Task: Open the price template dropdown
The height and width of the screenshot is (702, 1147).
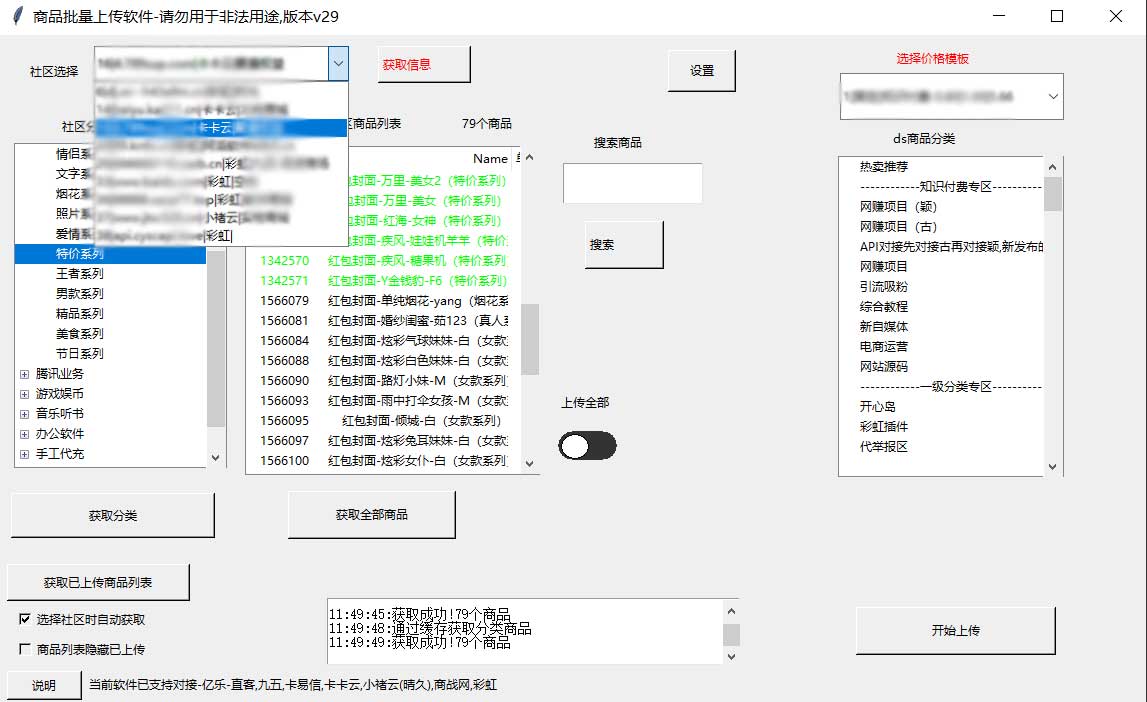Action: pyautogui.click(x=1053, y=96)
